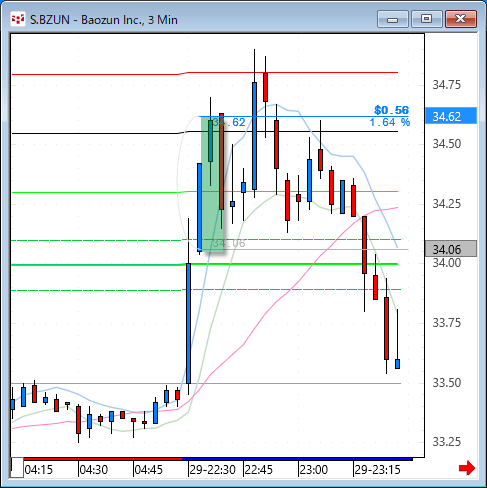
Task: Click the 34.62 blue price tag
Action: point(451,116)
